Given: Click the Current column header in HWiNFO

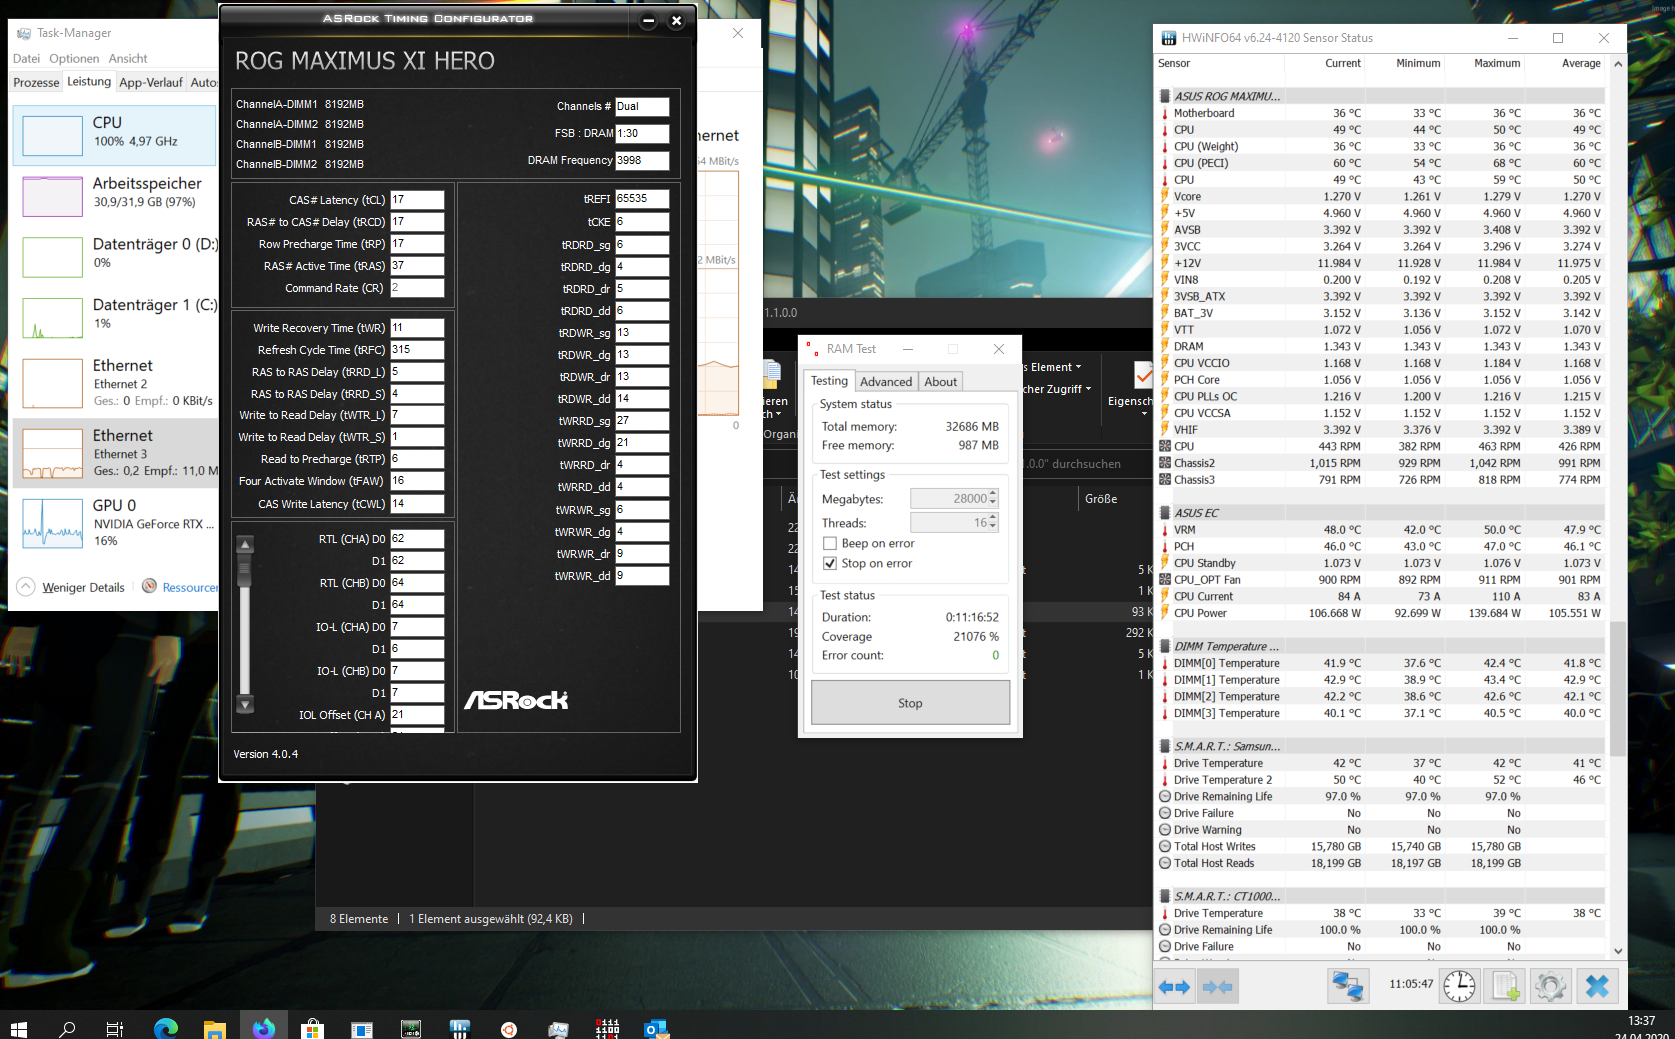Looking at the screenshot, I should (x=1342, y=63).
